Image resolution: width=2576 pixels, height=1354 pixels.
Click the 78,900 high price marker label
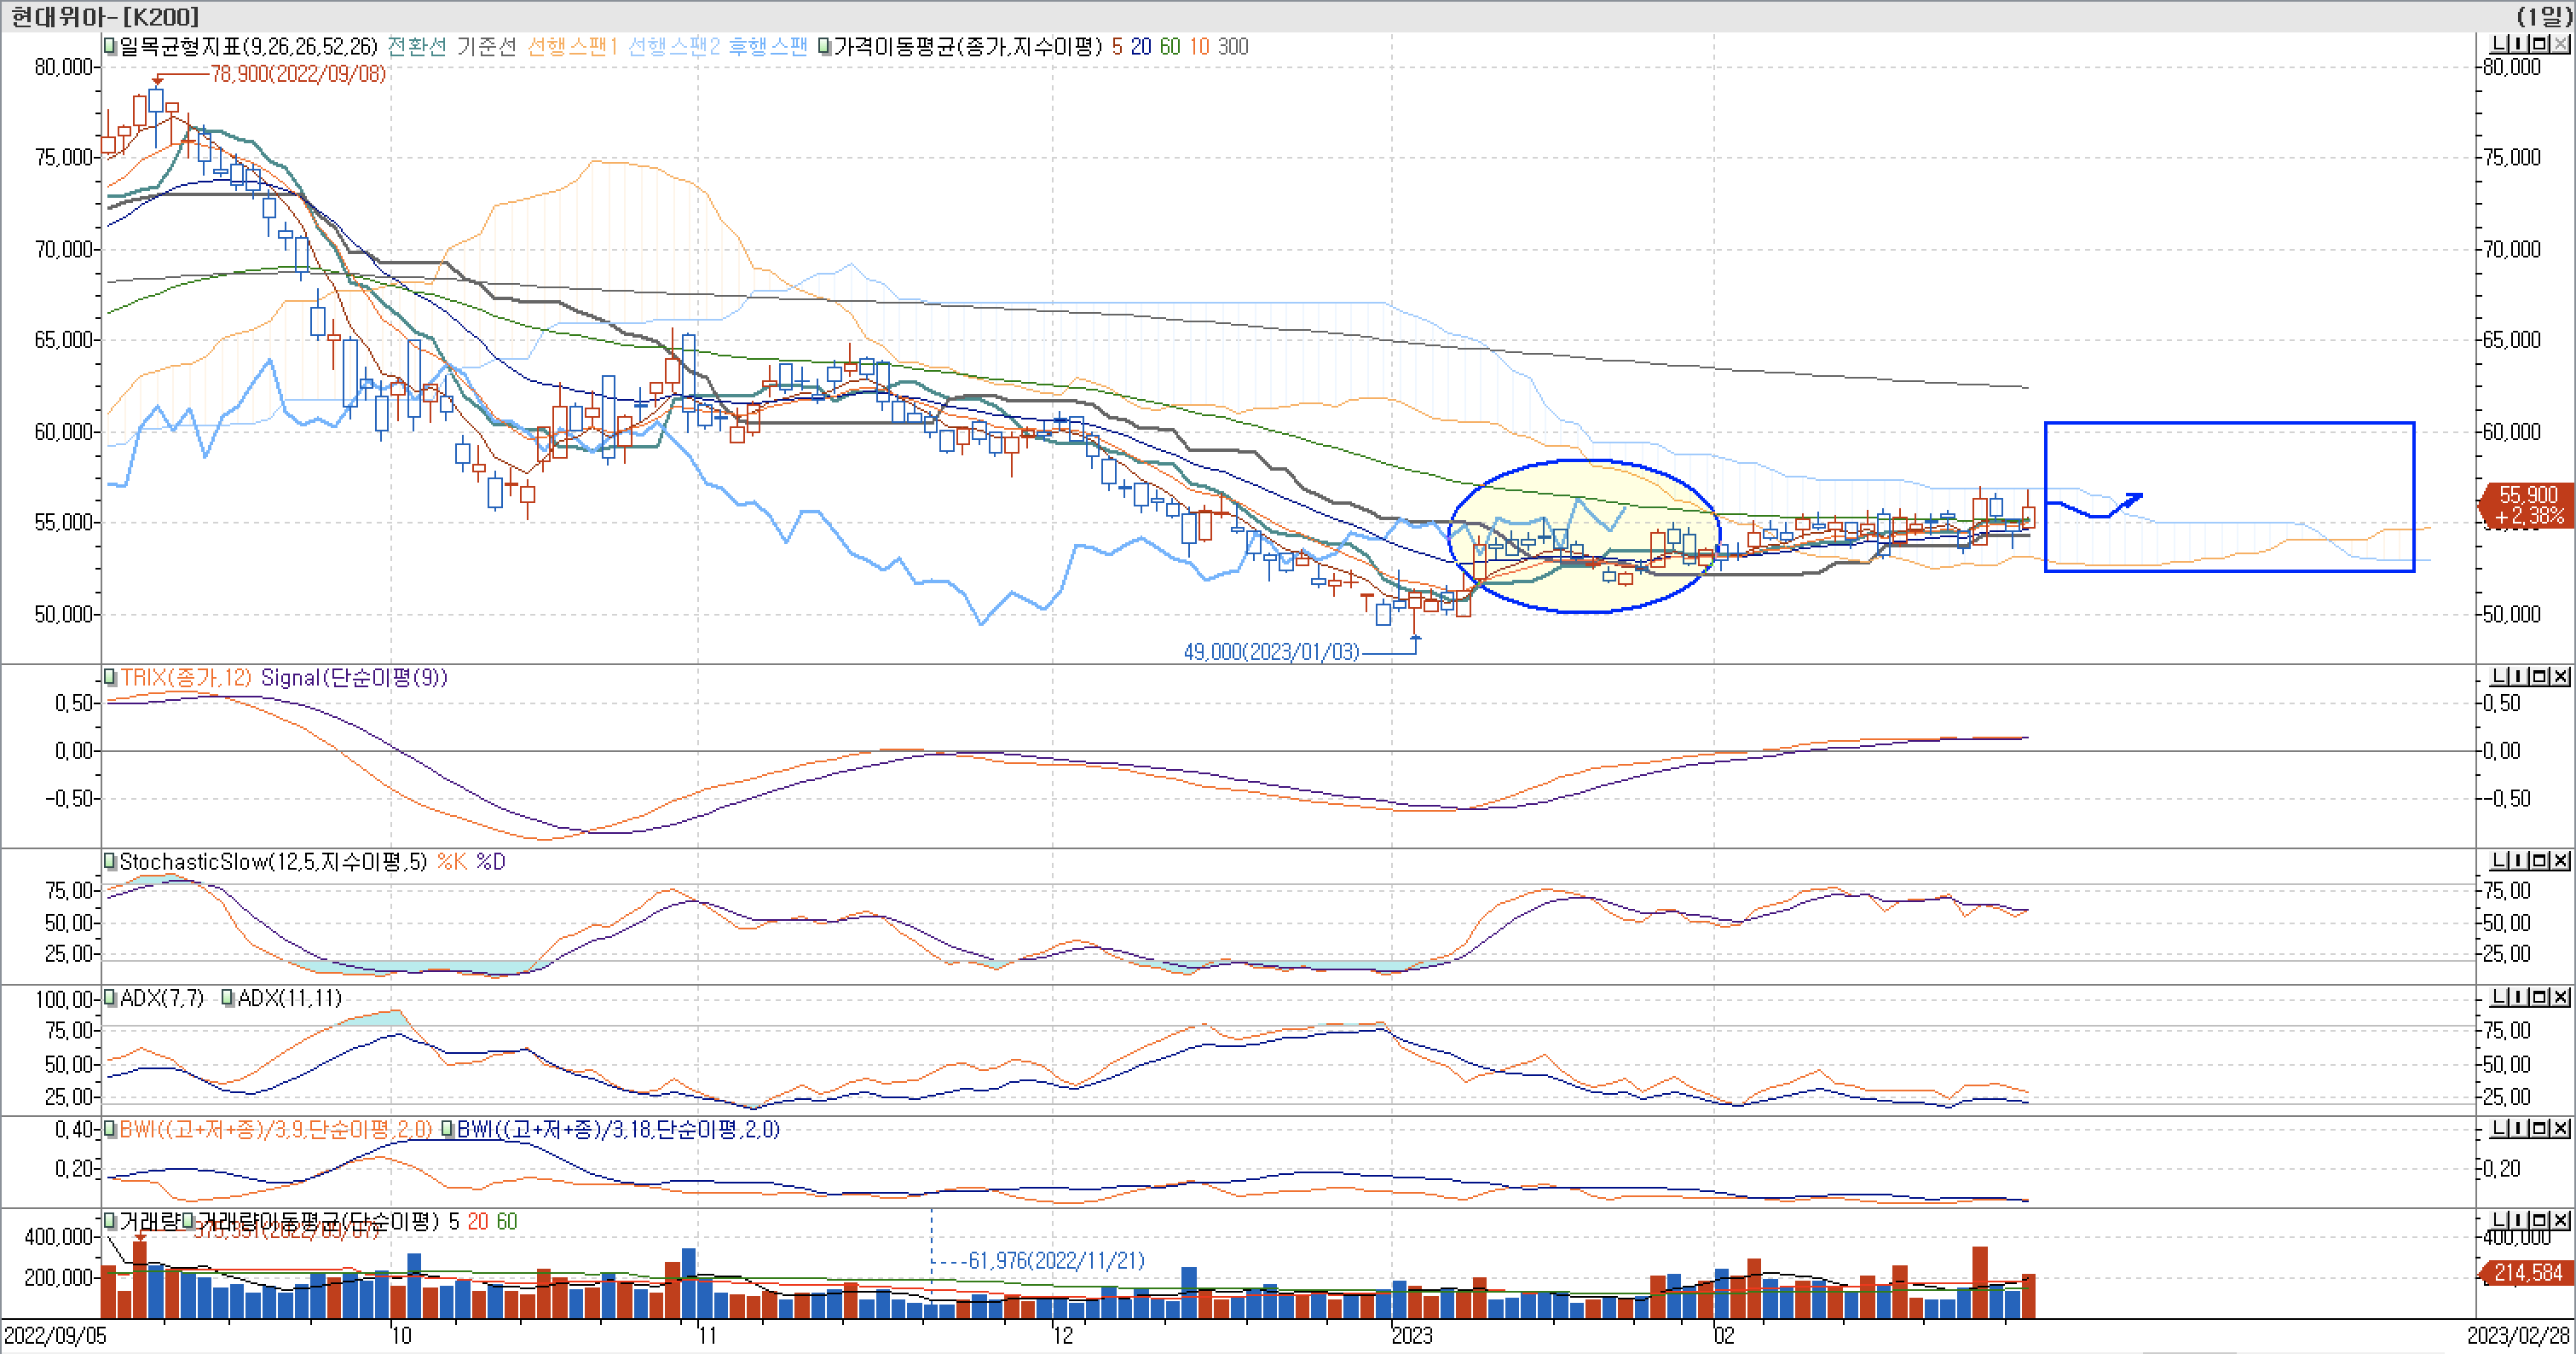[x=297, y=74]
